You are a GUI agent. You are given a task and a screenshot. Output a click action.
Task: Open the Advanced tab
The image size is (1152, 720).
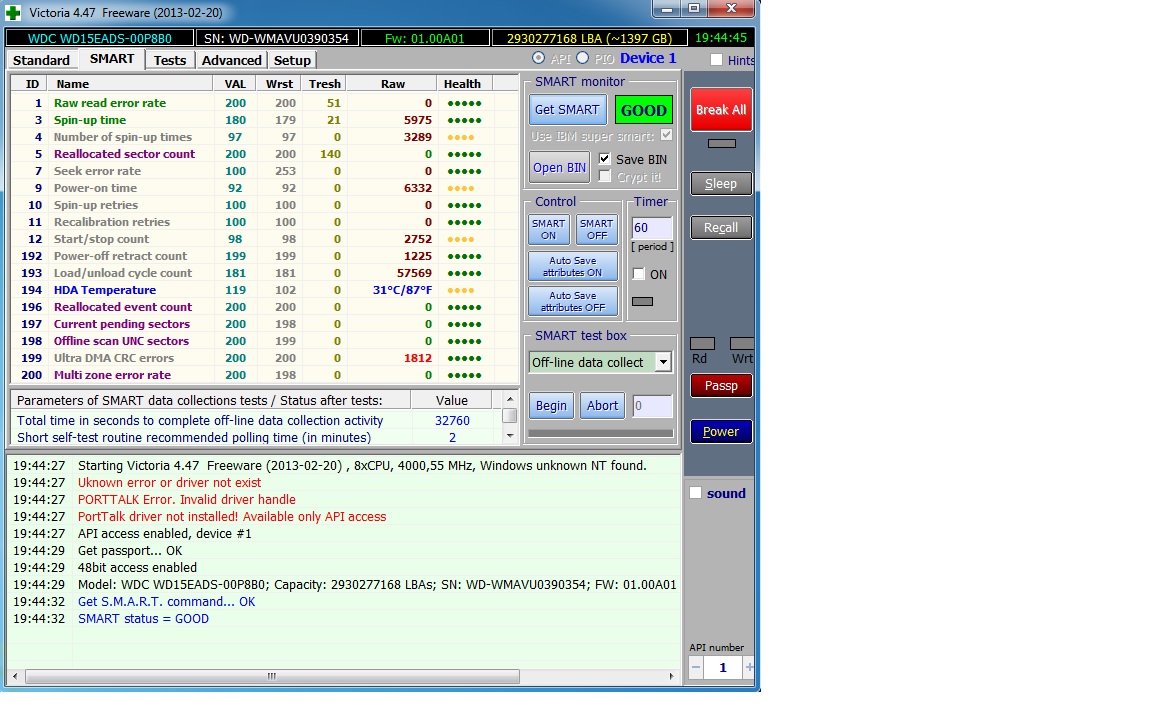coord(231,60)
